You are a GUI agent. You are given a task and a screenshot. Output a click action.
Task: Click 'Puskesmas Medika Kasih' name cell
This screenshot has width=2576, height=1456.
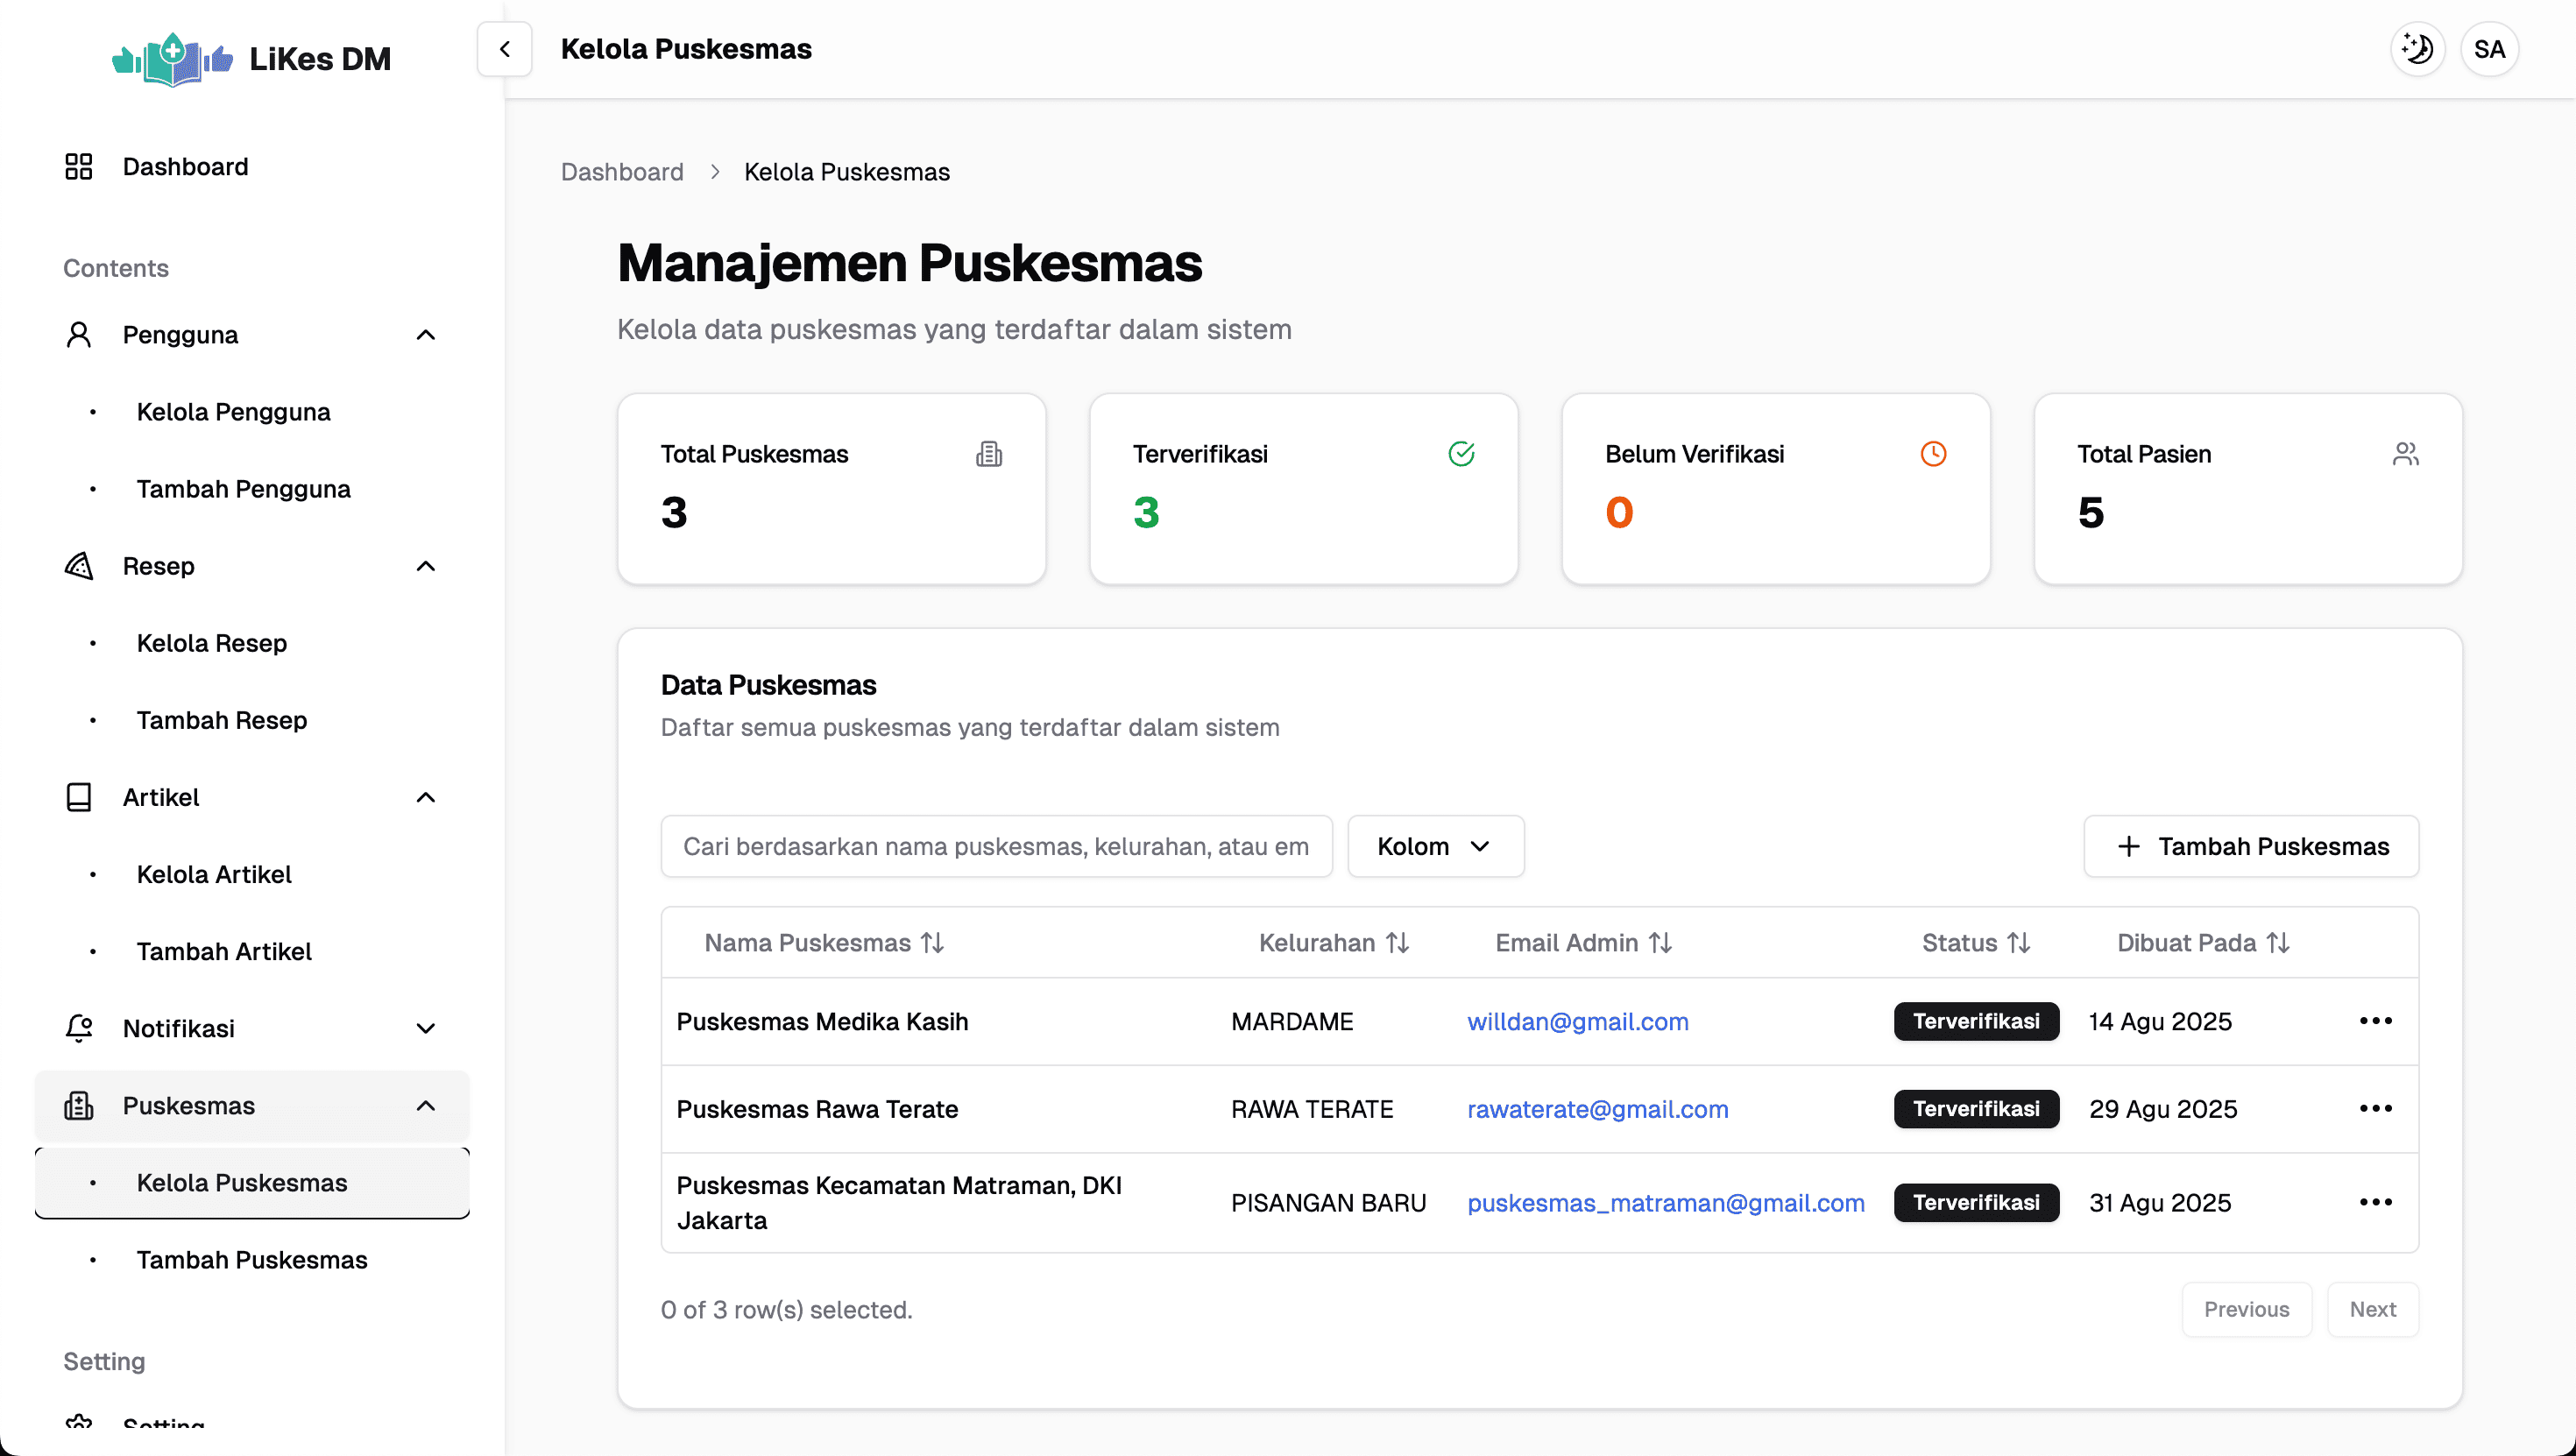click(822, 1021)
